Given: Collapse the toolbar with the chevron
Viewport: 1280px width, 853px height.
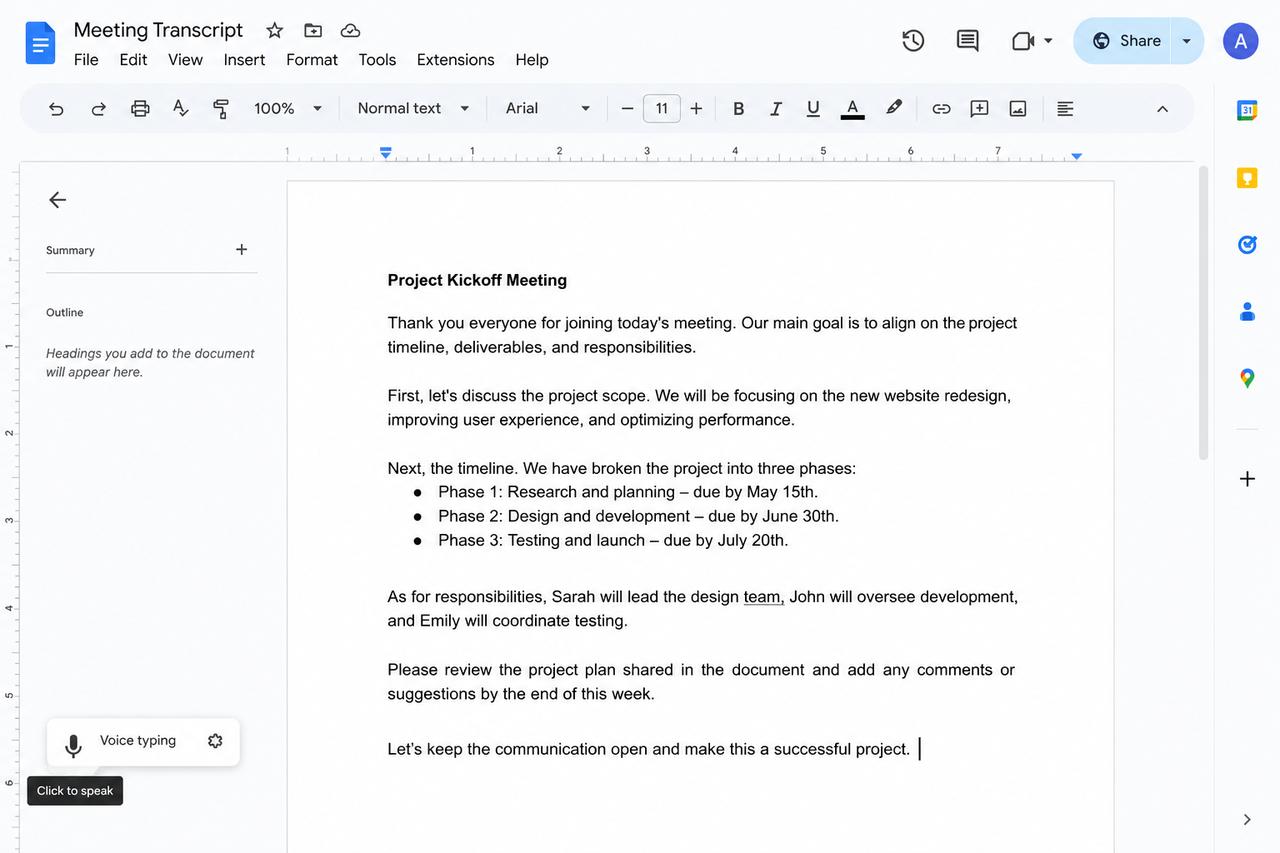Looking at the screenshot, I should [1162, 109].
